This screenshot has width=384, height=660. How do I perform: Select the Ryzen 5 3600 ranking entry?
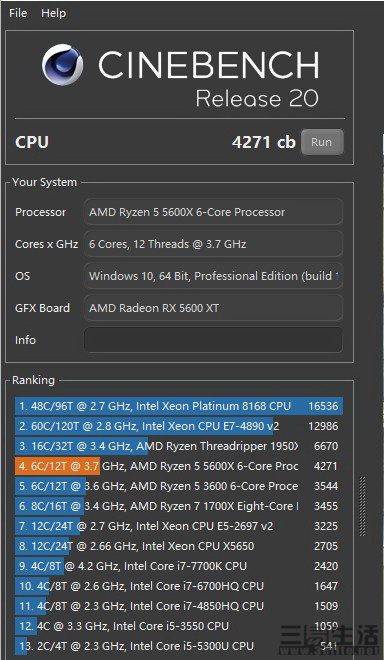click(x=179, y=486)
